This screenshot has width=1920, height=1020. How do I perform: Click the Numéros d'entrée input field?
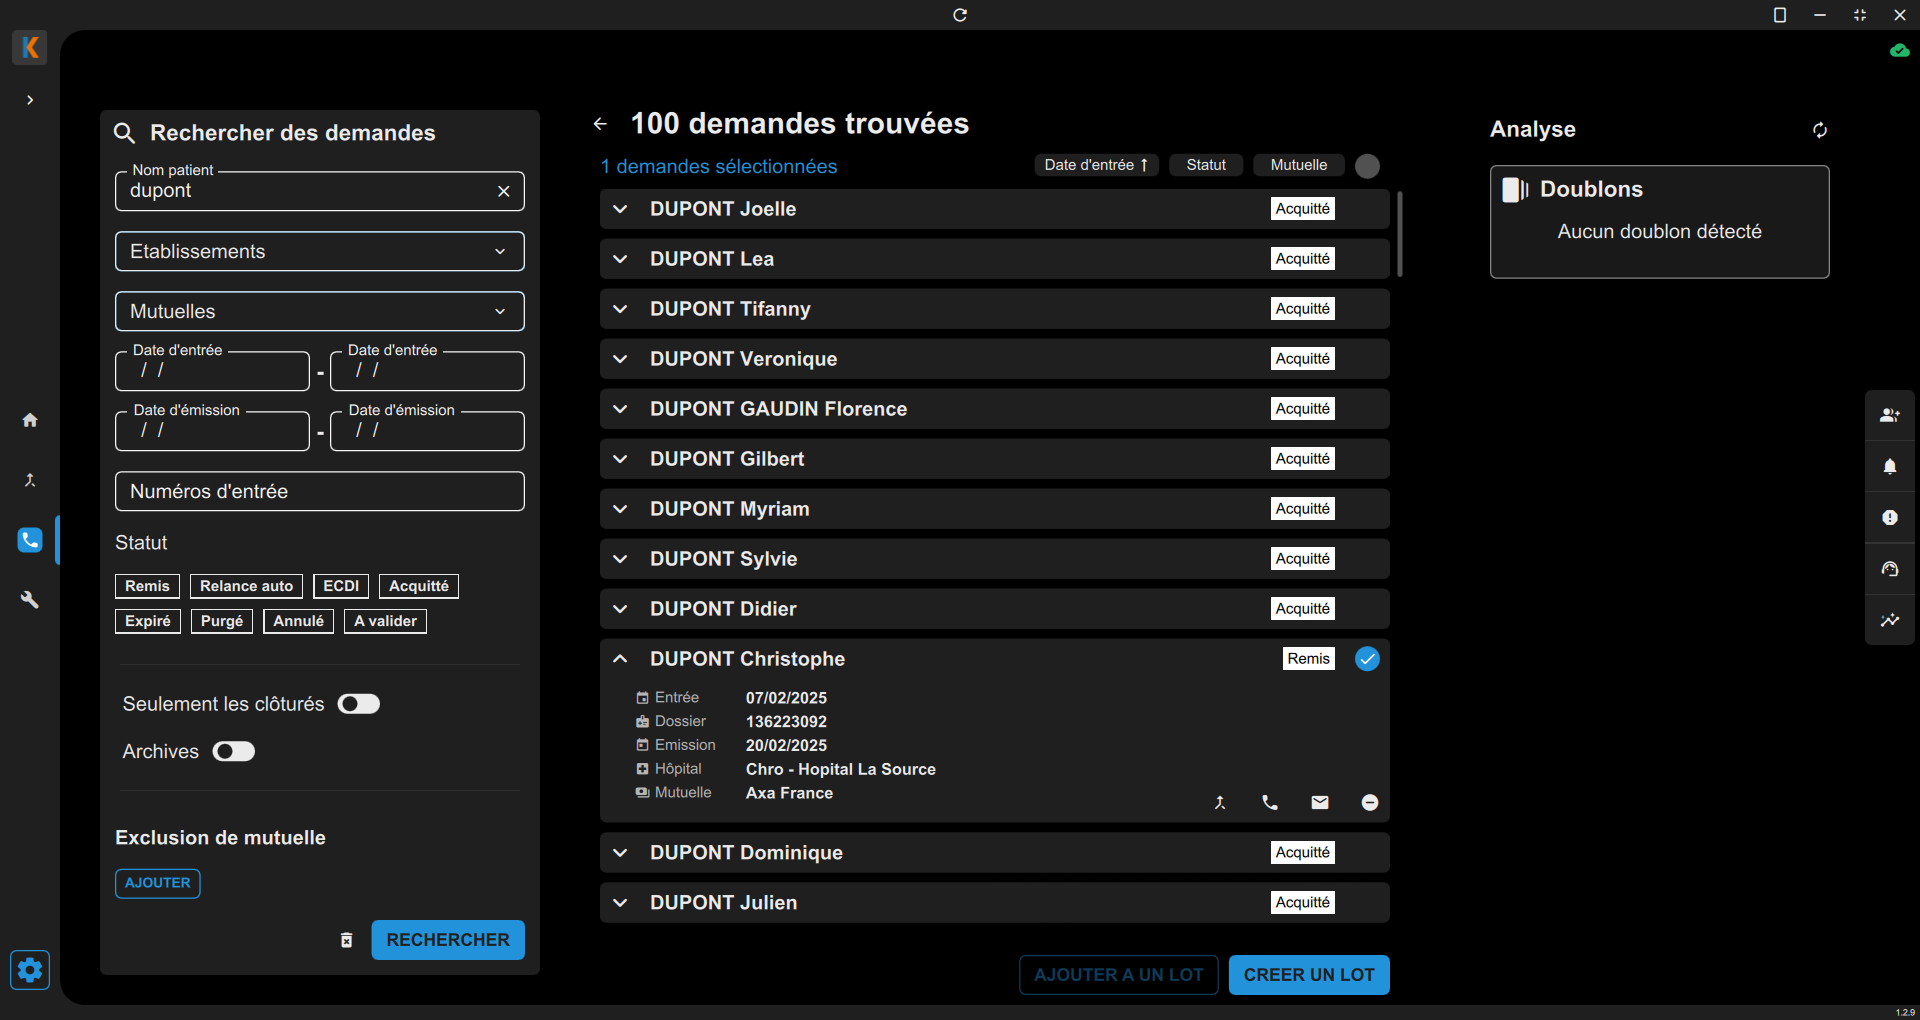[x=320, y=492]
